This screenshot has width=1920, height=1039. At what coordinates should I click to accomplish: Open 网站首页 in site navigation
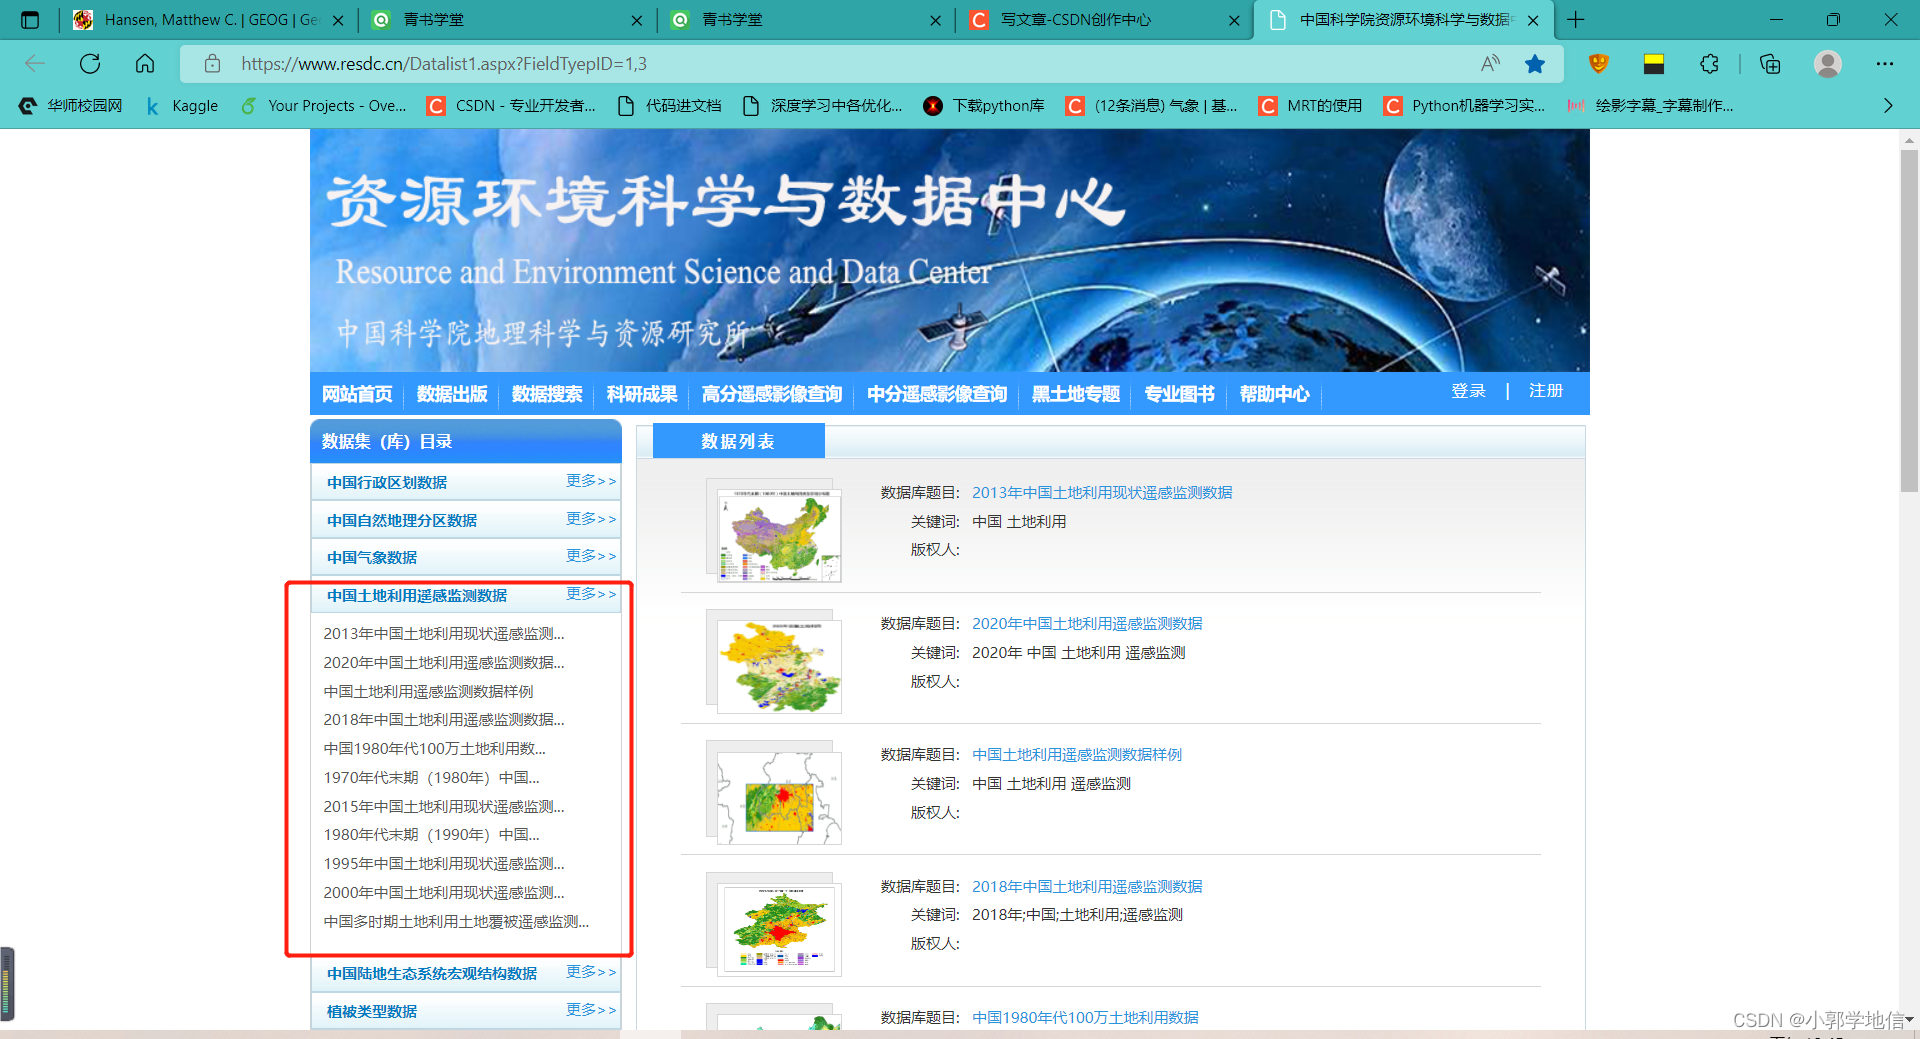tap(357, 394)
